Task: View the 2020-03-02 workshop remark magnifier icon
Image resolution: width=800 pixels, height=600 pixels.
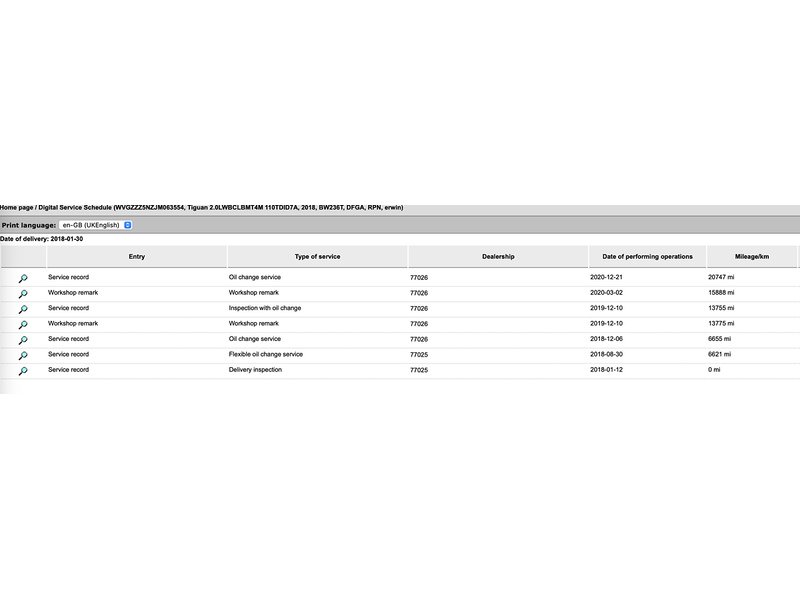Action: pos(23,294)
